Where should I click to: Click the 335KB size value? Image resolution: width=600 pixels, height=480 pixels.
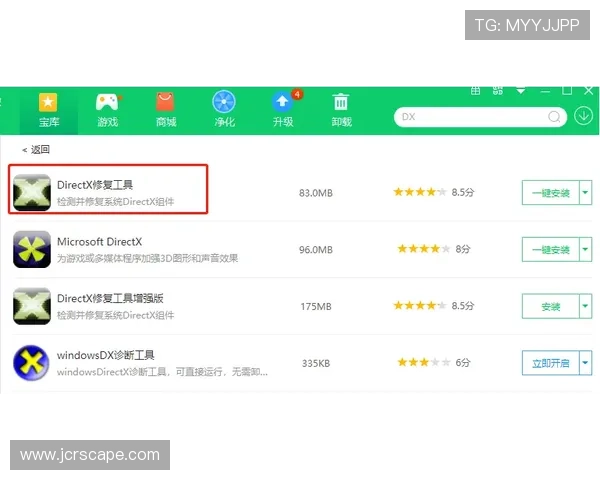pos(316,363)
